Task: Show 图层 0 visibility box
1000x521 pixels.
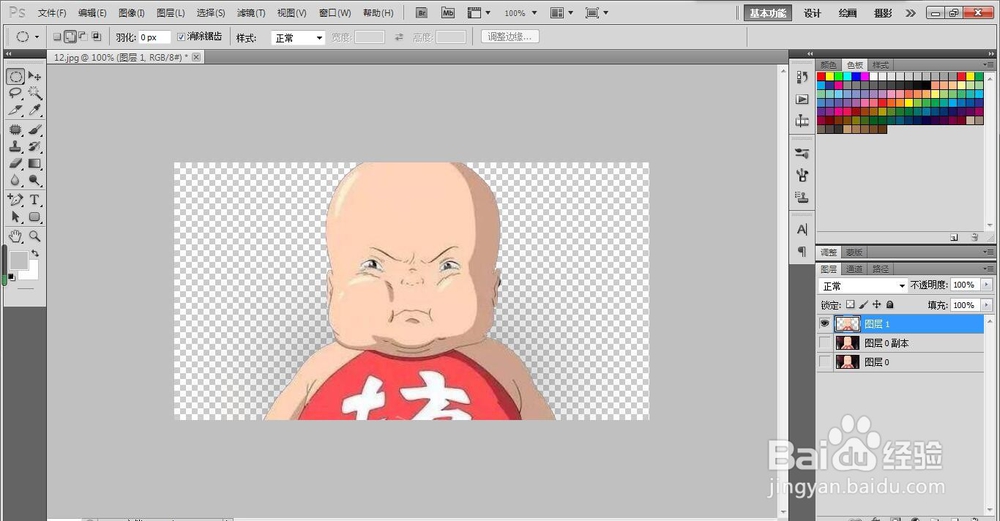Action: [825, 362]
